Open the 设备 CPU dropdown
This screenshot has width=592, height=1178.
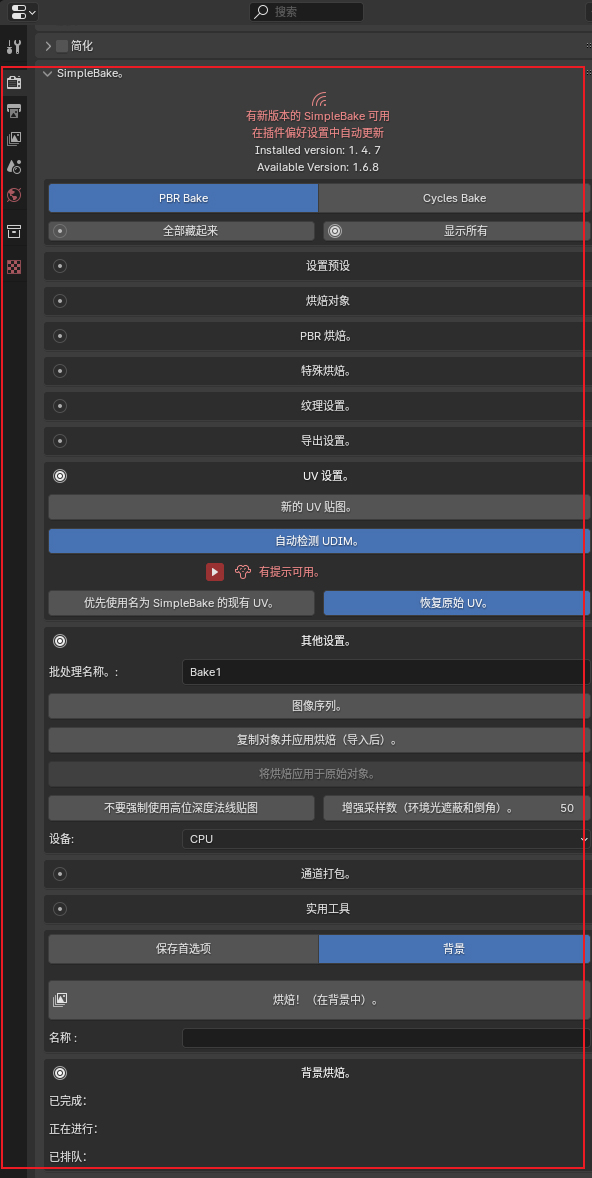point(386,838)
